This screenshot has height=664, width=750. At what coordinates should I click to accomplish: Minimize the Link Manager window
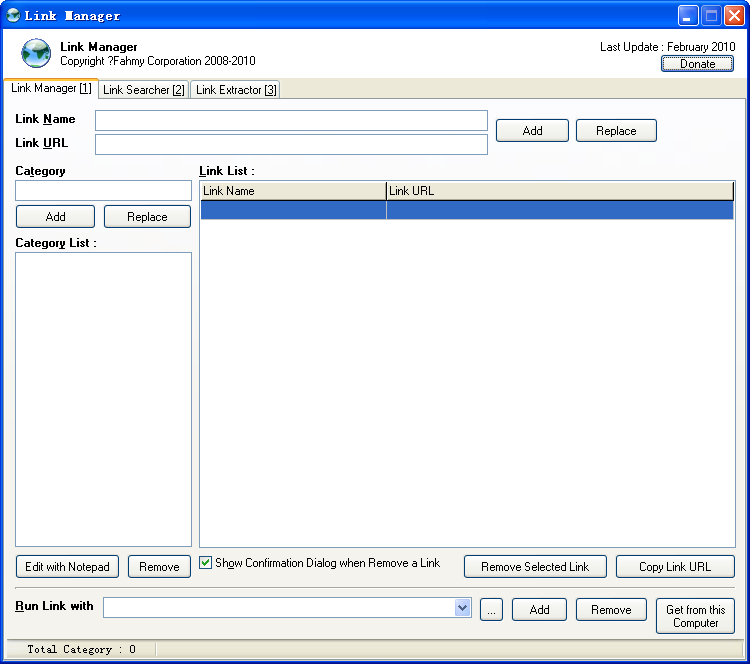click(688, 16)
